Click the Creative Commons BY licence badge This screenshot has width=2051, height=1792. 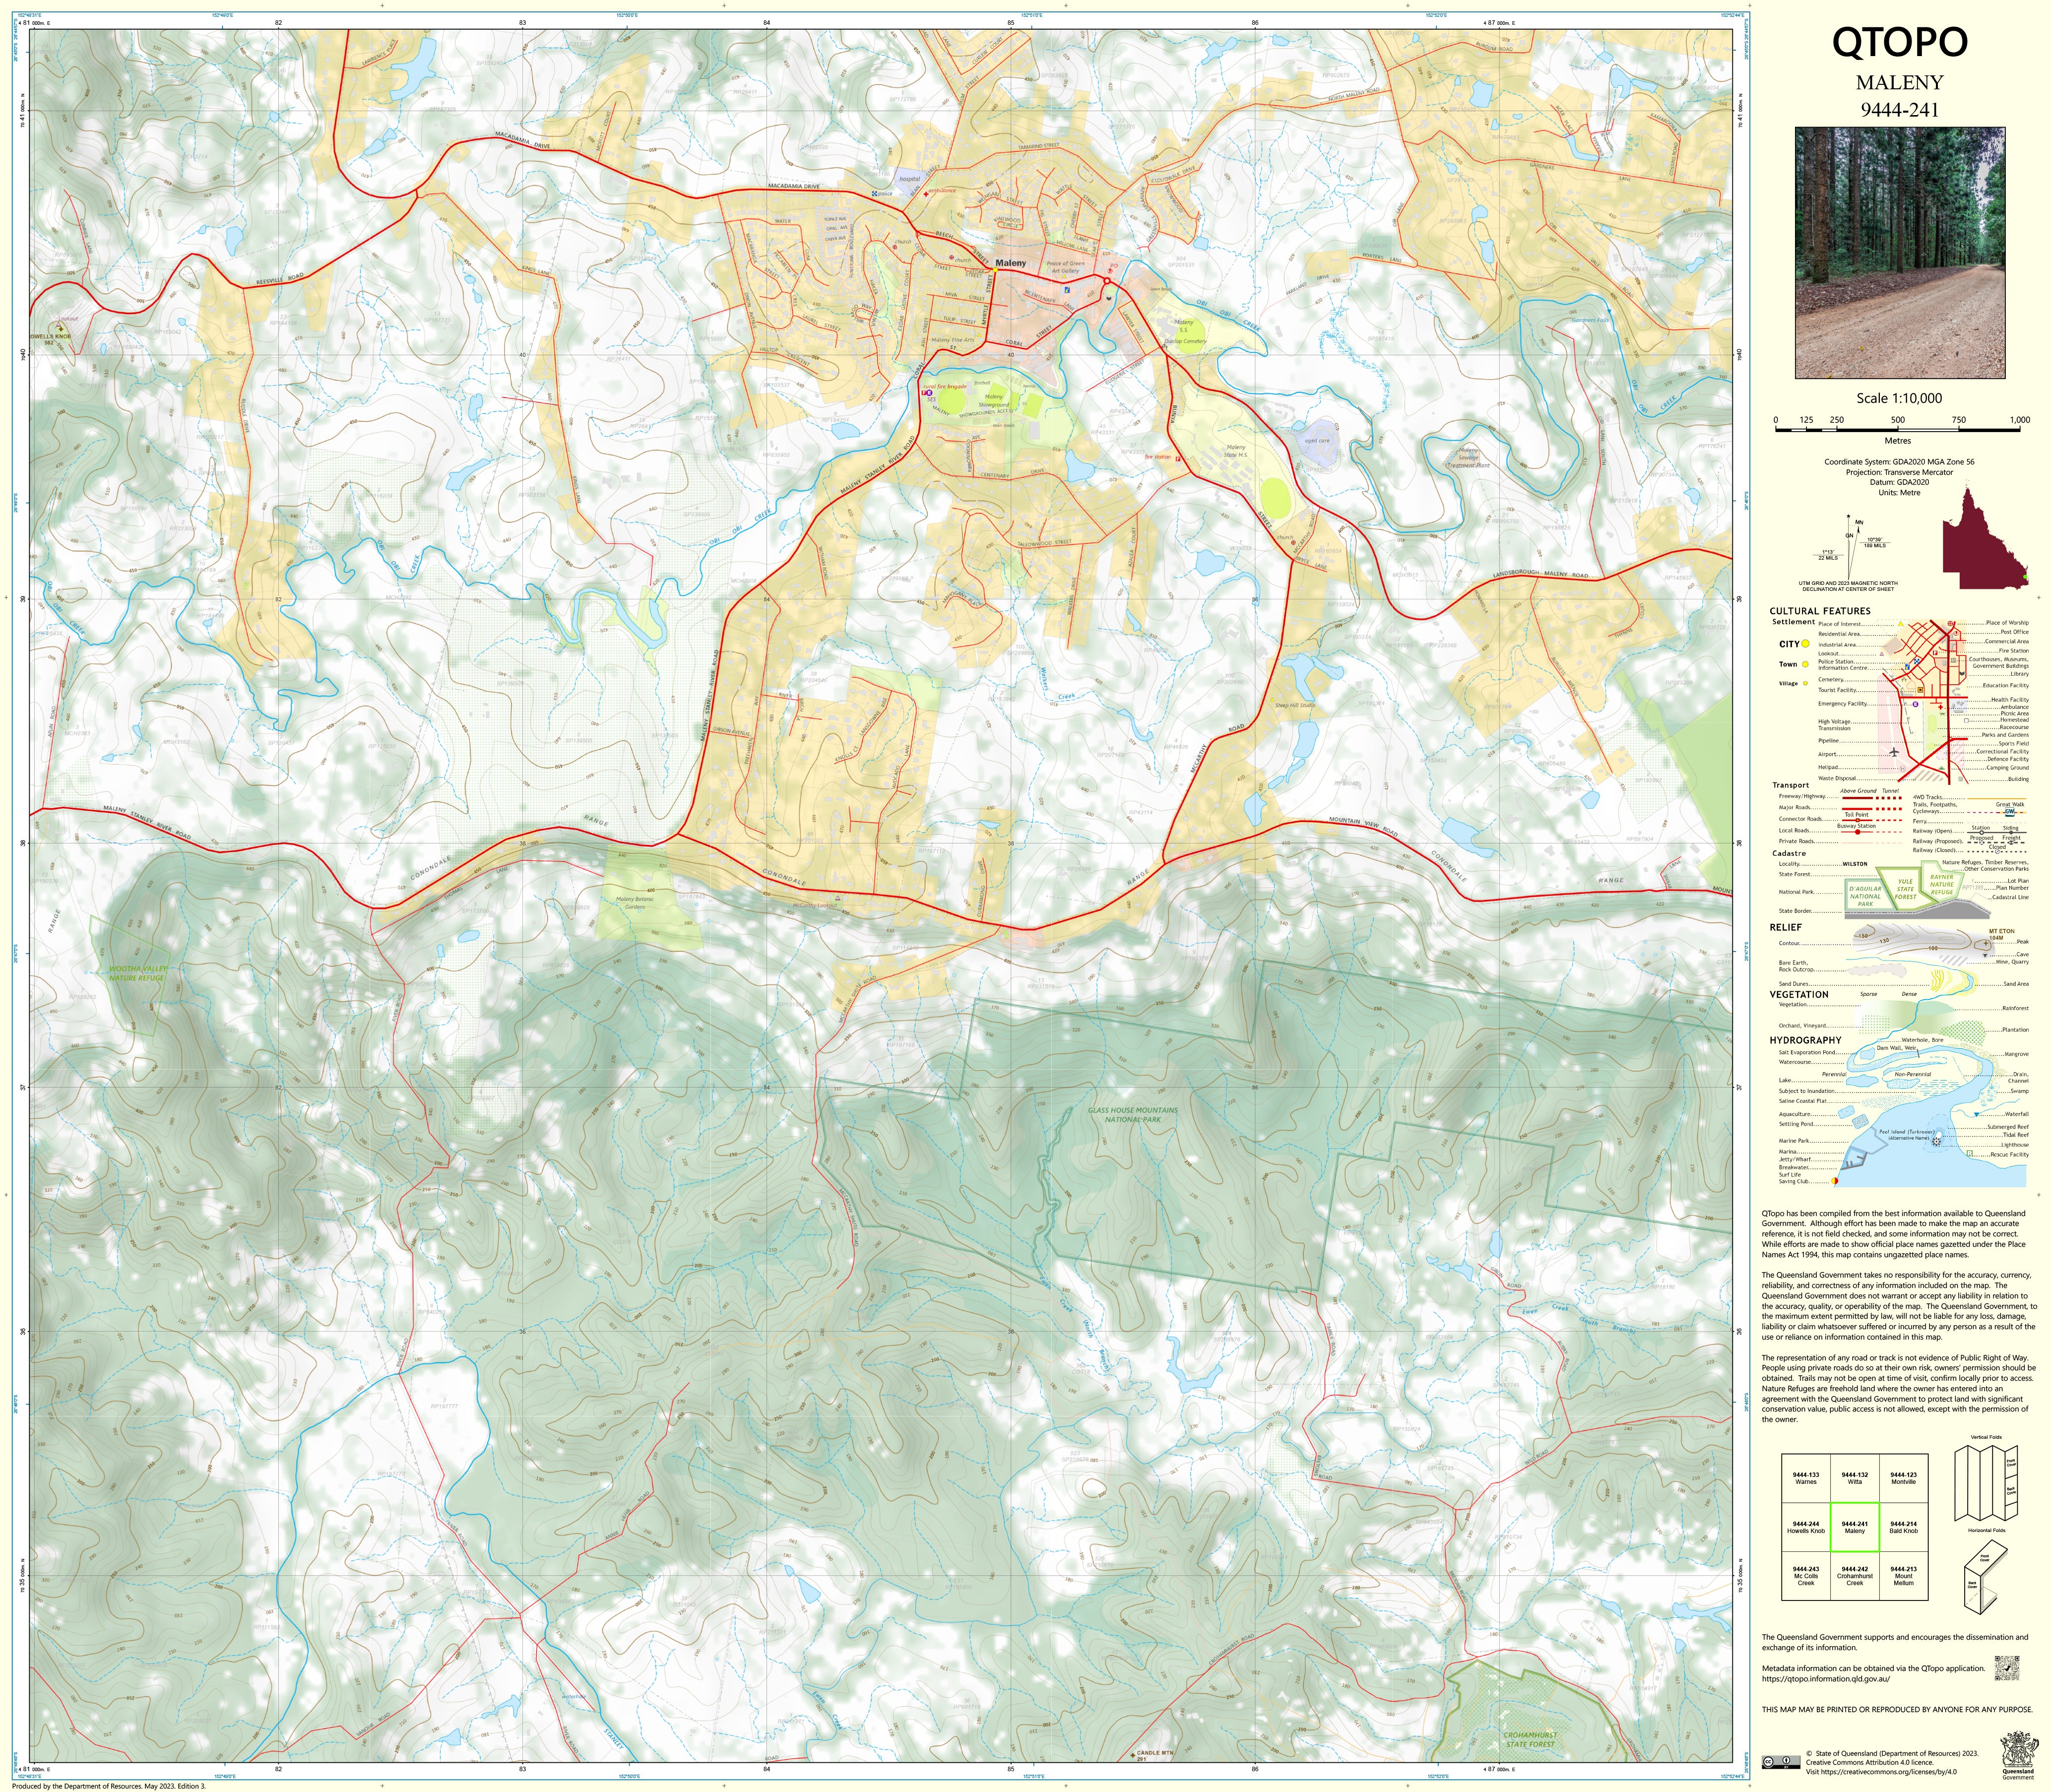pos(1781,1762)
